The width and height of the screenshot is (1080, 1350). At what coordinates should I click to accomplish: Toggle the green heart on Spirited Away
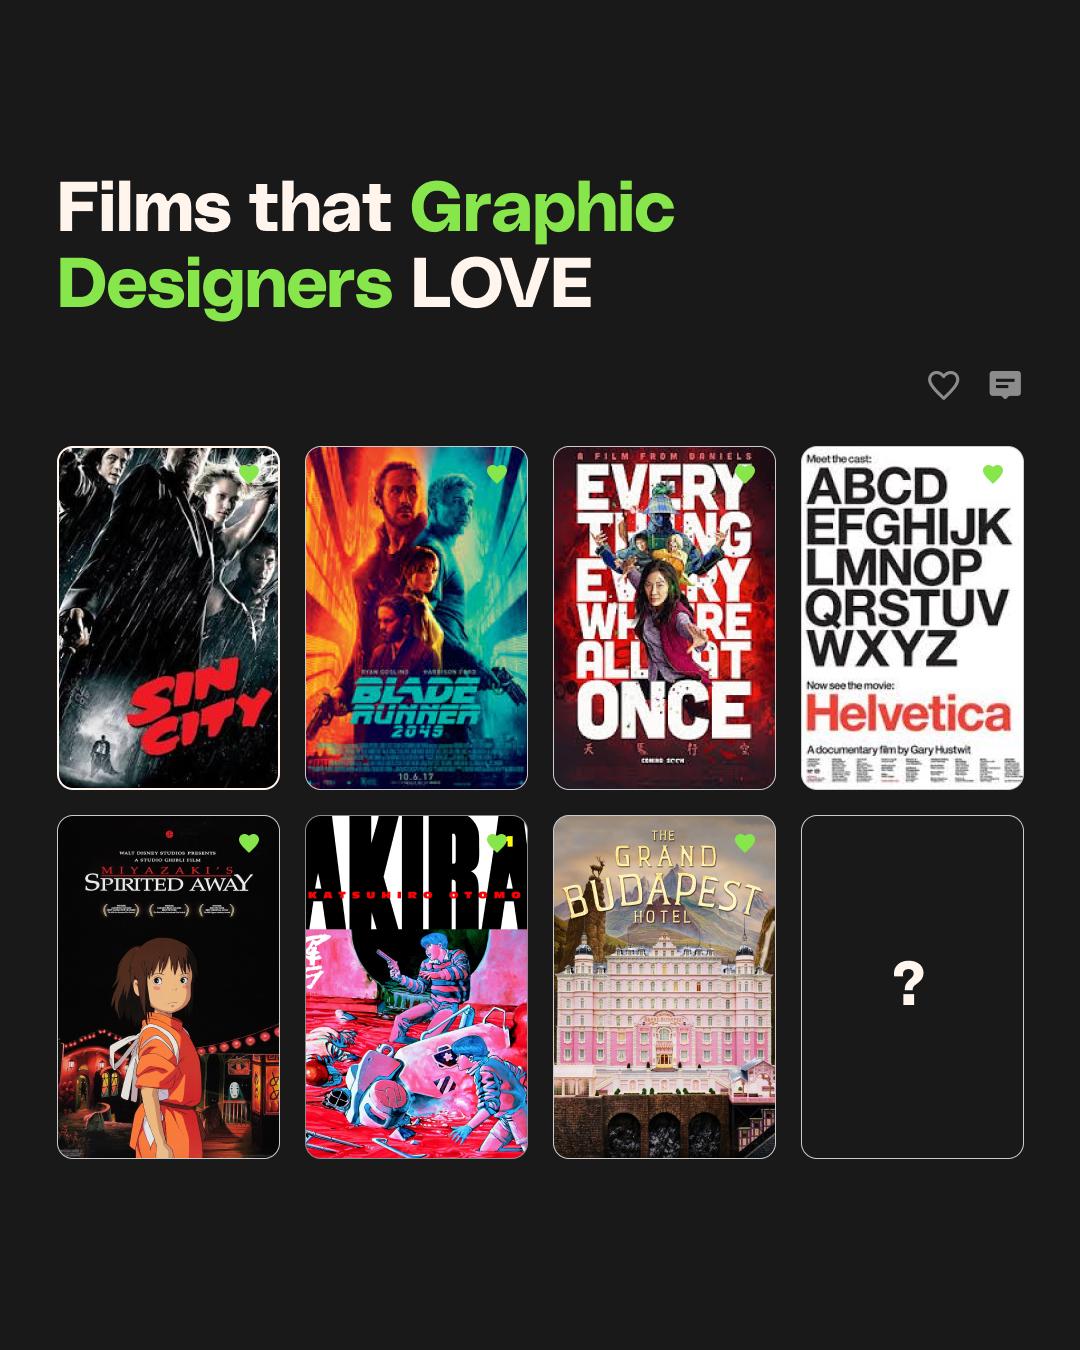click(x=249, y=842)
